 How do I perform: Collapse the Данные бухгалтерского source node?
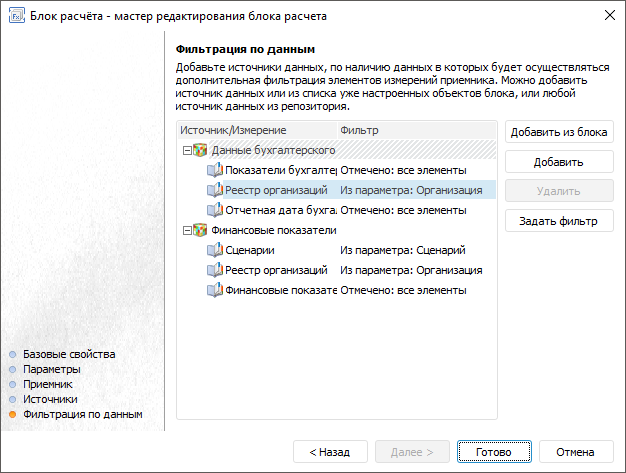tap(187, 150)
